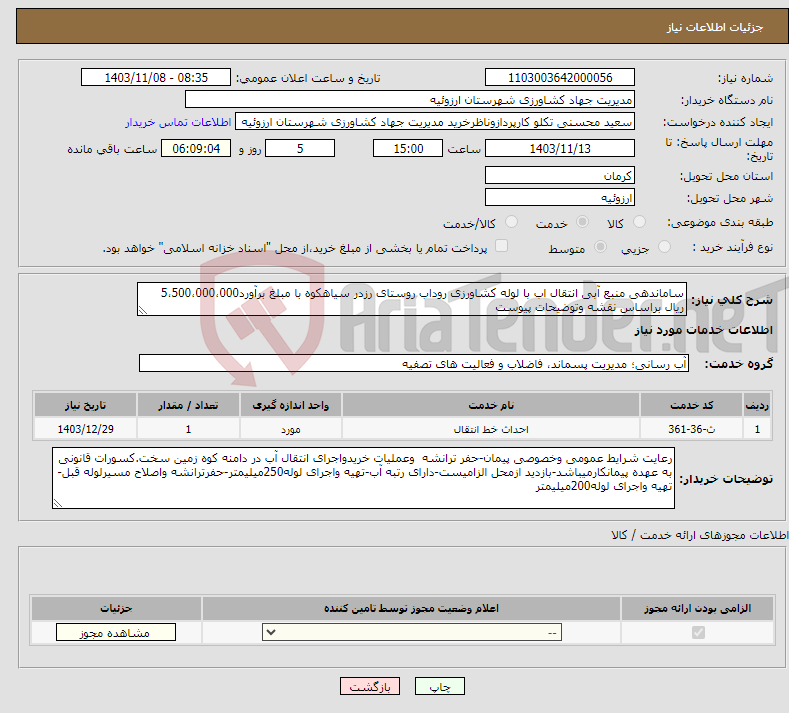This screenshot has width=789, height=713.
Task: Click the کد خدمت column header
Action: click(x=692, y=405)
